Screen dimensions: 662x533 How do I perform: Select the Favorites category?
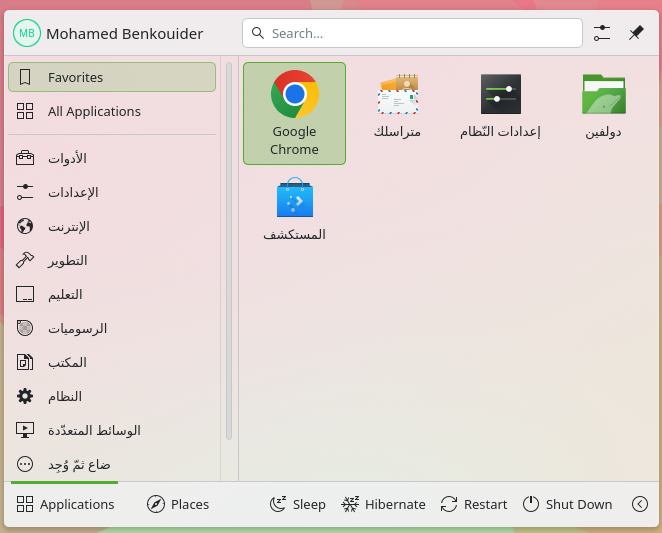112,77
